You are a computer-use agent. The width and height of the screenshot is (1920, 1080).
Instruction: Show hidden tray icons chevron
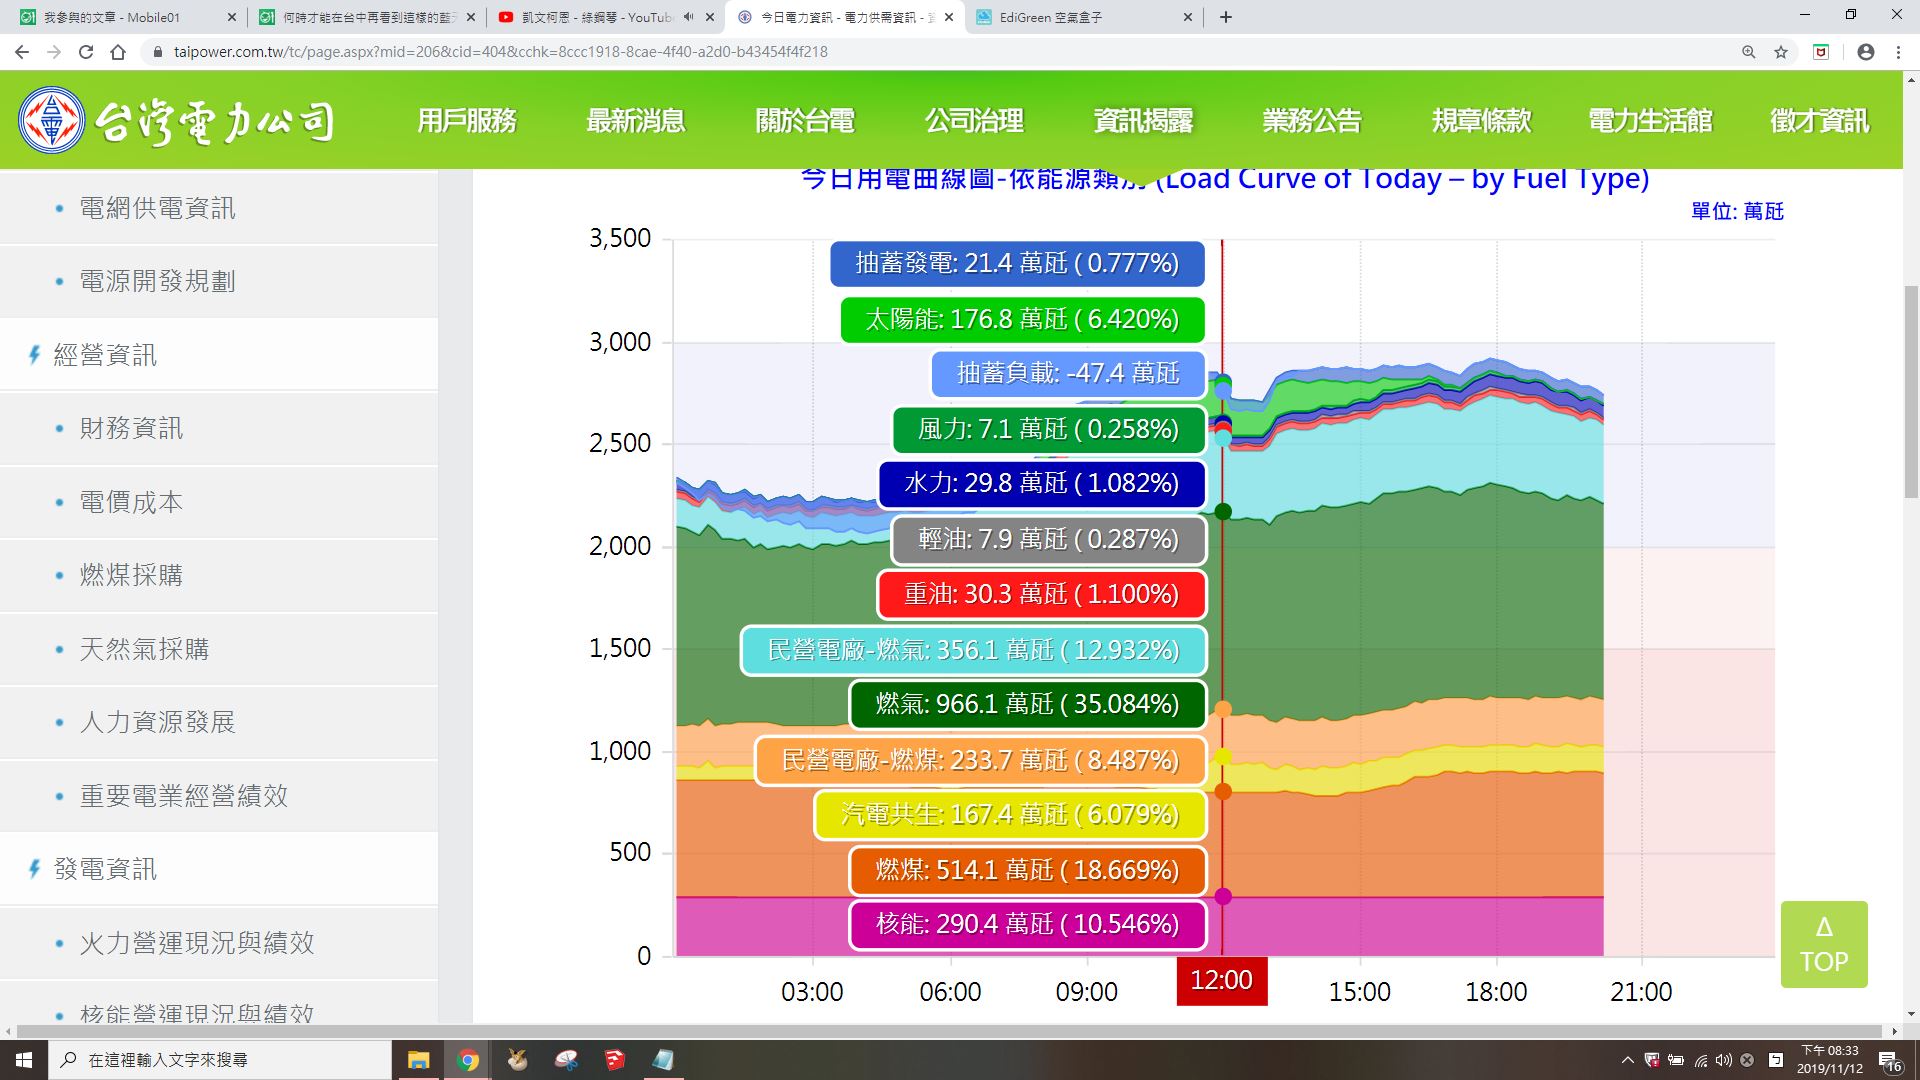[x=1627, y=1060]
